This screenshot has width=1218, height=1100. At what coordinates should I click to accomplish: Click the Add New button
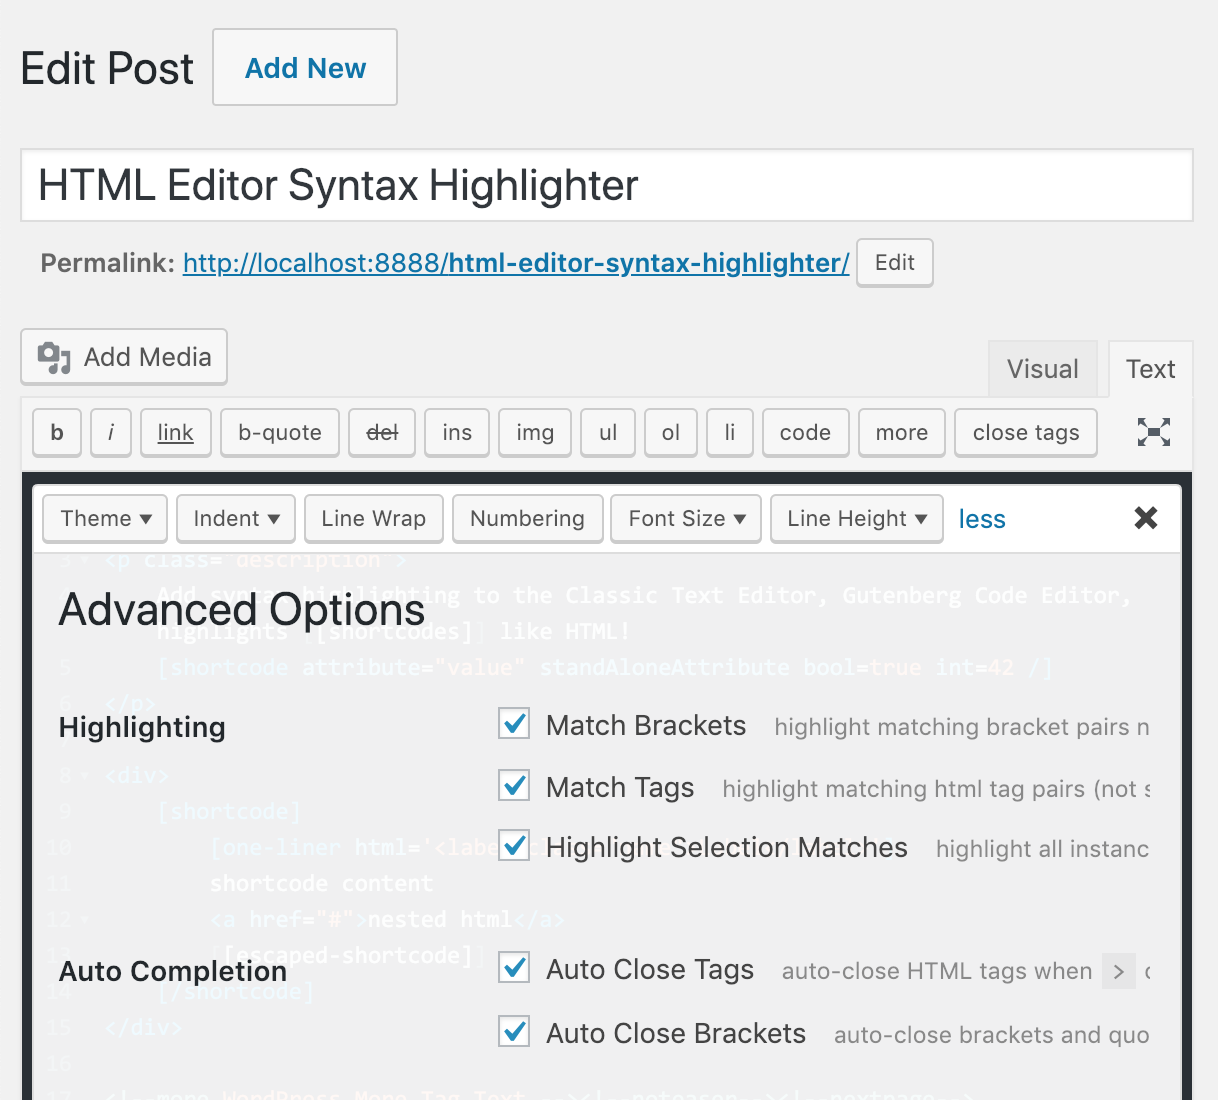(305, 68)
